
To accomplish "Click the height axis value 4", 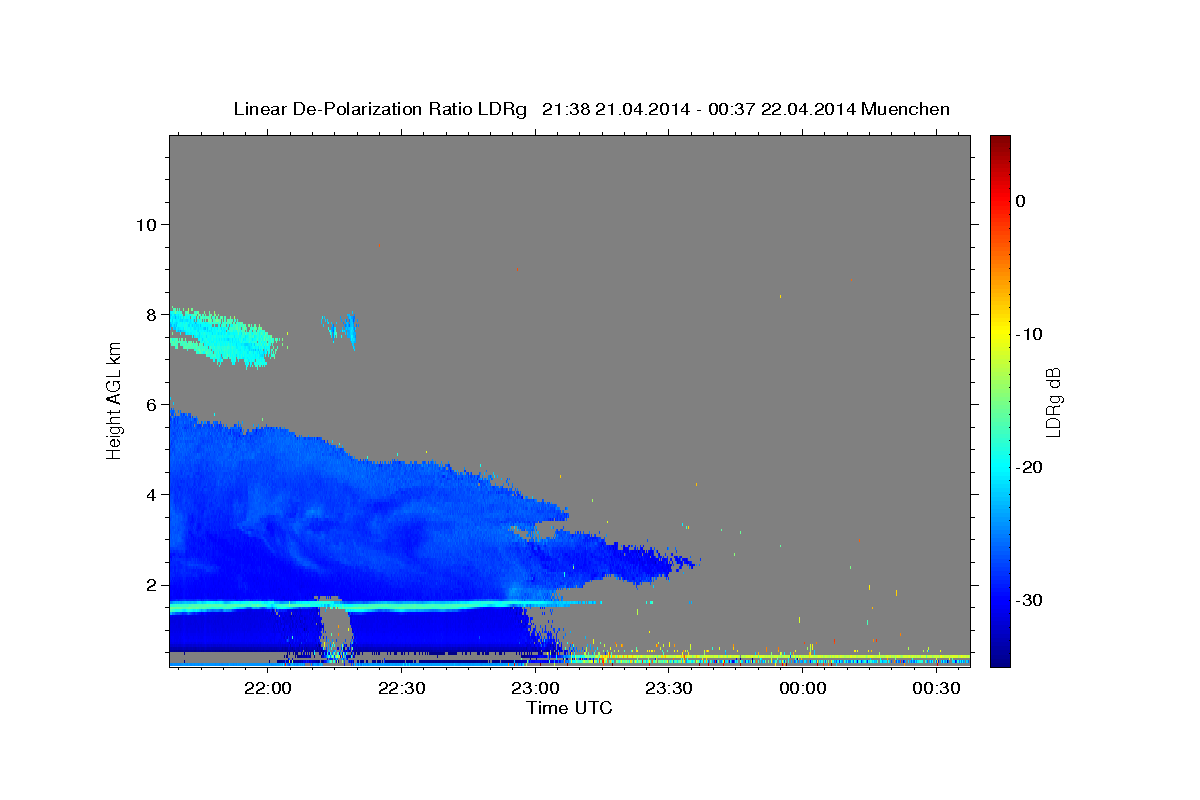I will (150, 494).
